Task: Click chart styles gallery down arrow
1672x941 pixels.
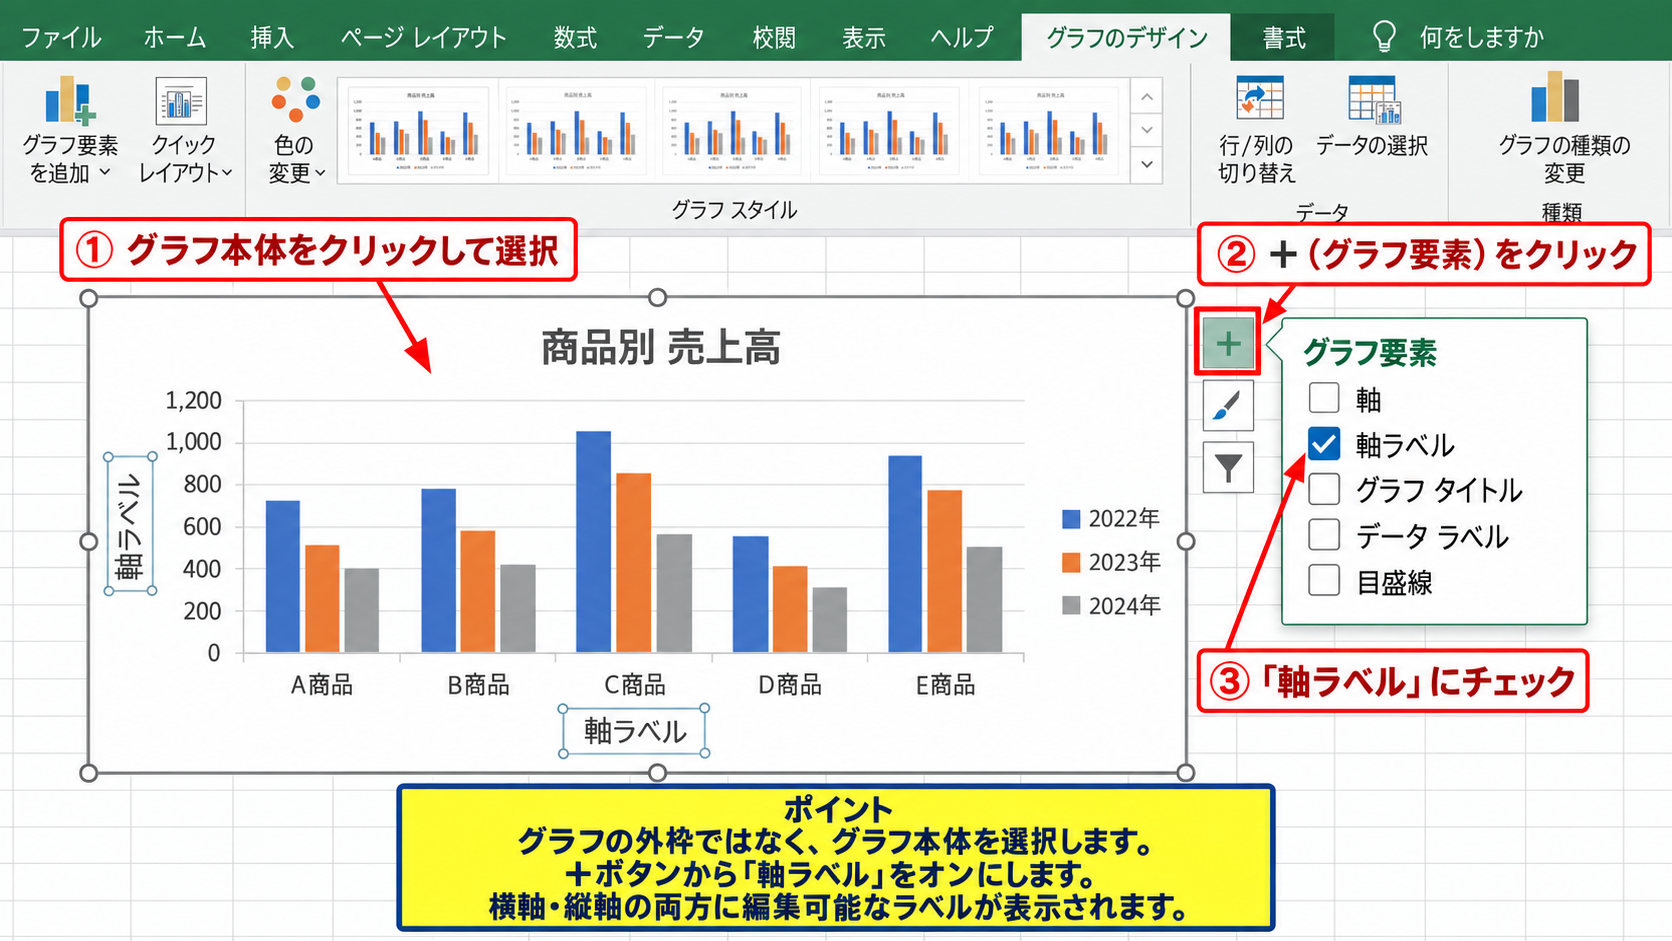Action: (1147, 130)
